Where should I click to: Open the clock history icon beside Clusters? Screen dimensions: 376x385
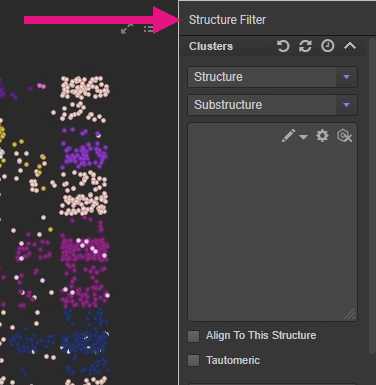(327, 46)
